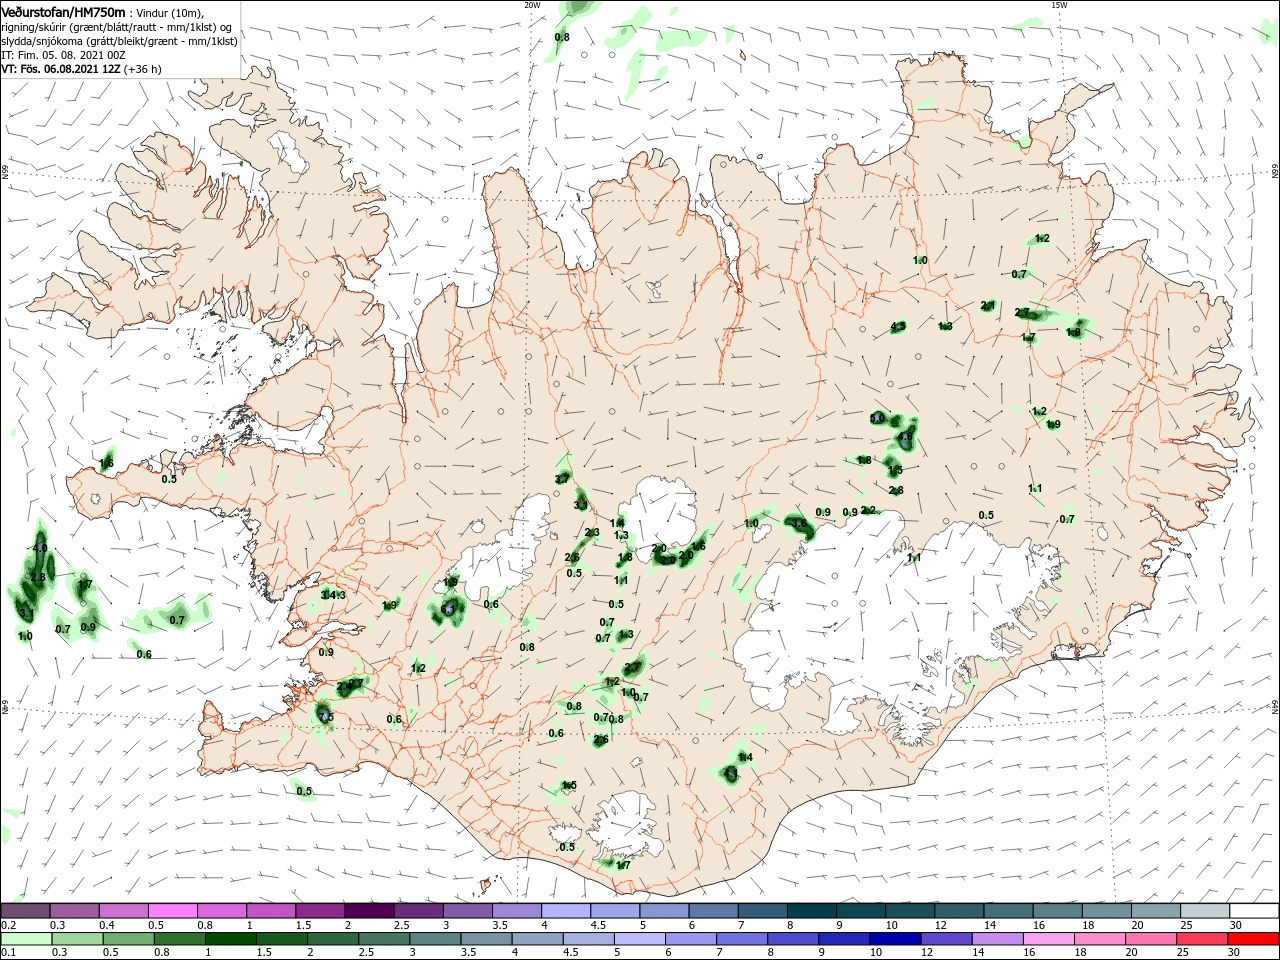Click the light grey 25 snow legend swatch

click(1205, 910)
